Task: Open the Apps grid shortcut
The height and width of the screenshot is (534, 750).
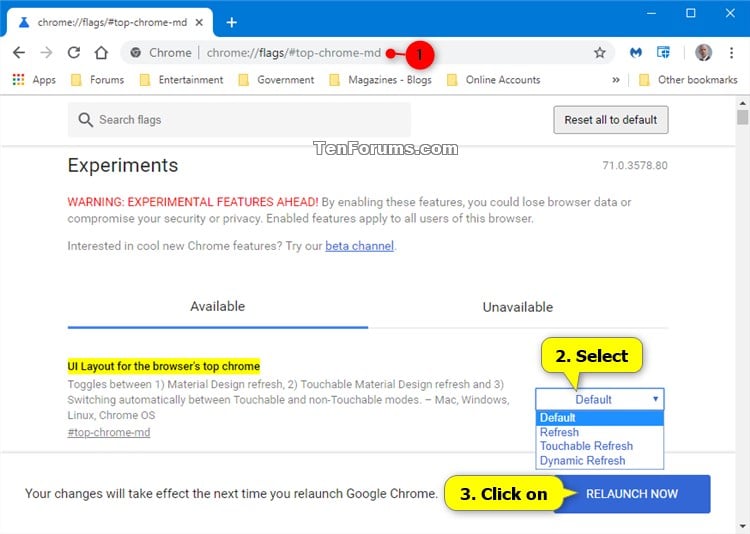Action: [x=34, y=79]
